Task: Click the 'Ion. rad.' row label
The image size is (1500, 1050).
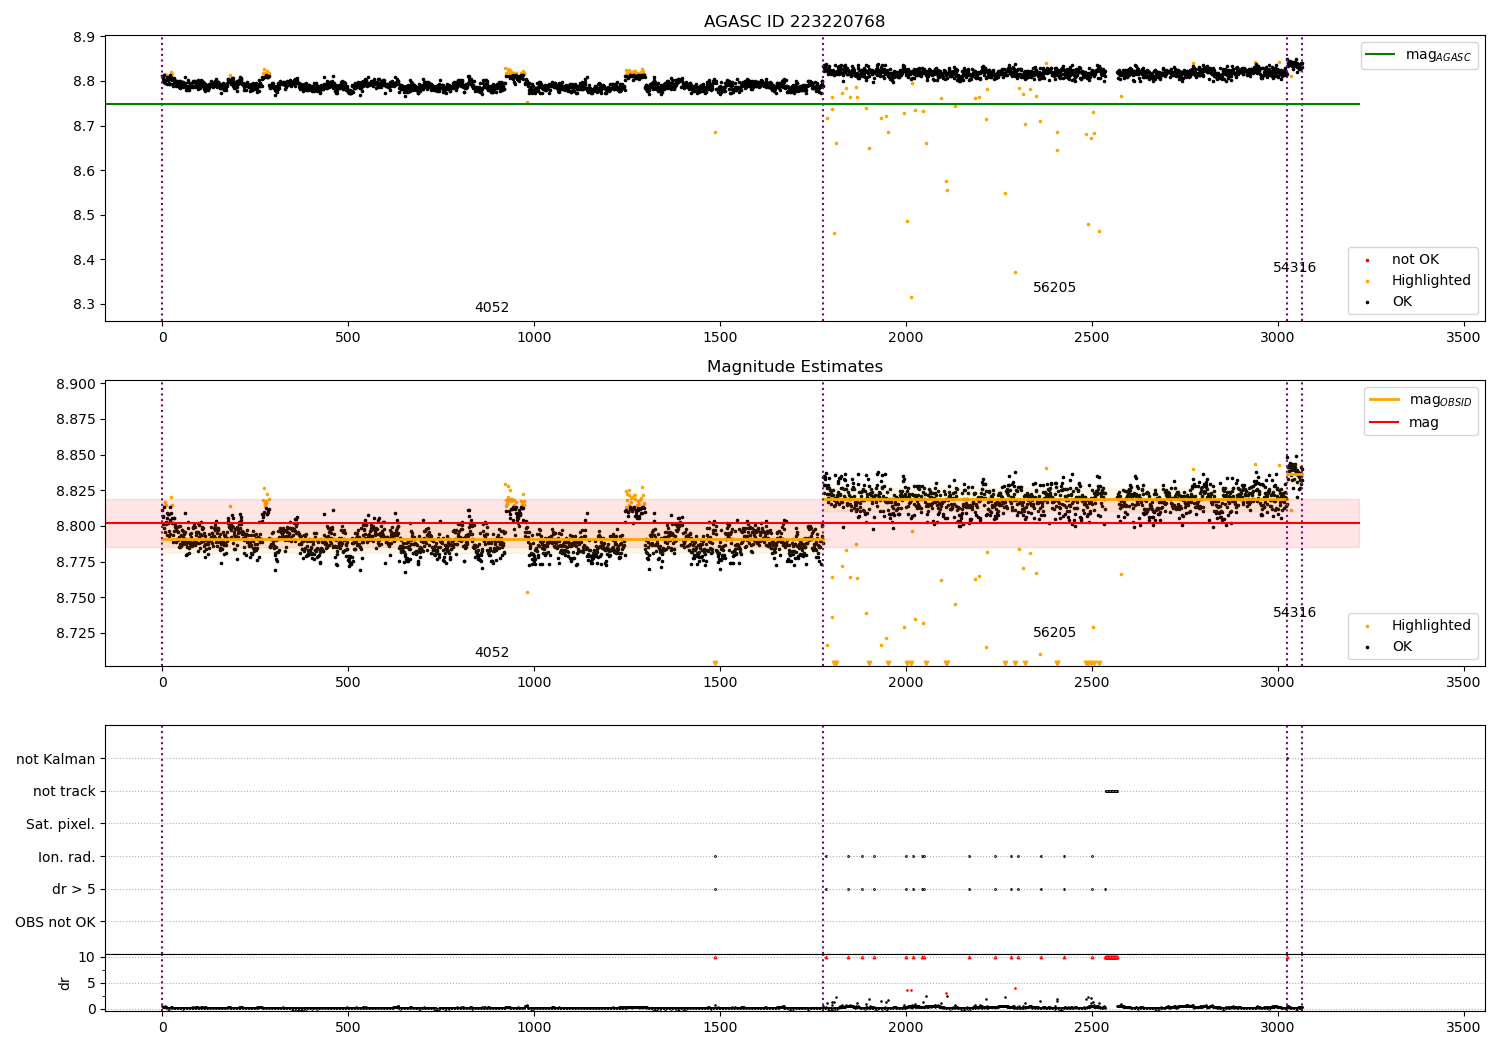Action: click(x=67, y=857)
